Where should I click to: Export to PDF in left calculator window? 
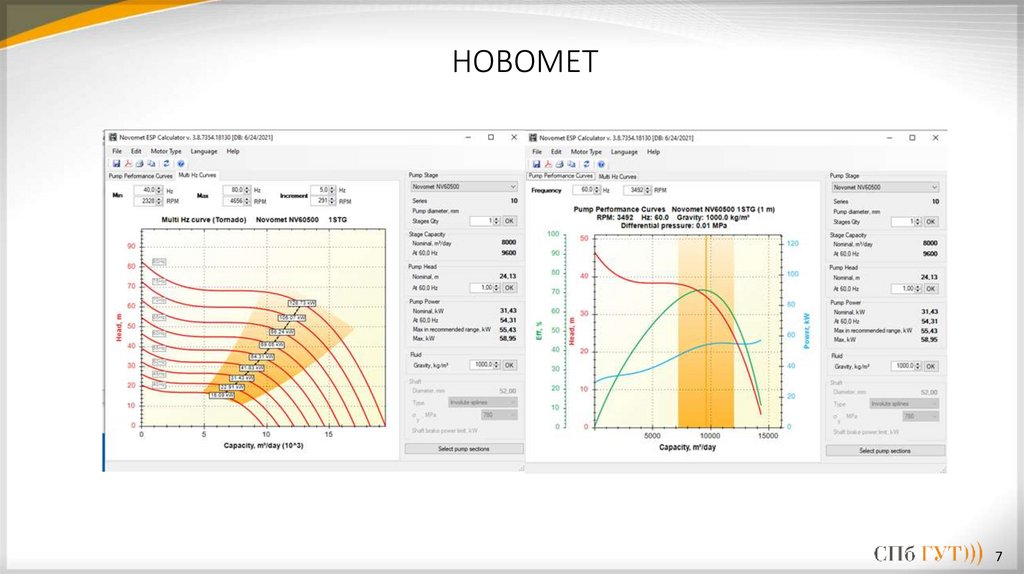(x=128, y=164)
